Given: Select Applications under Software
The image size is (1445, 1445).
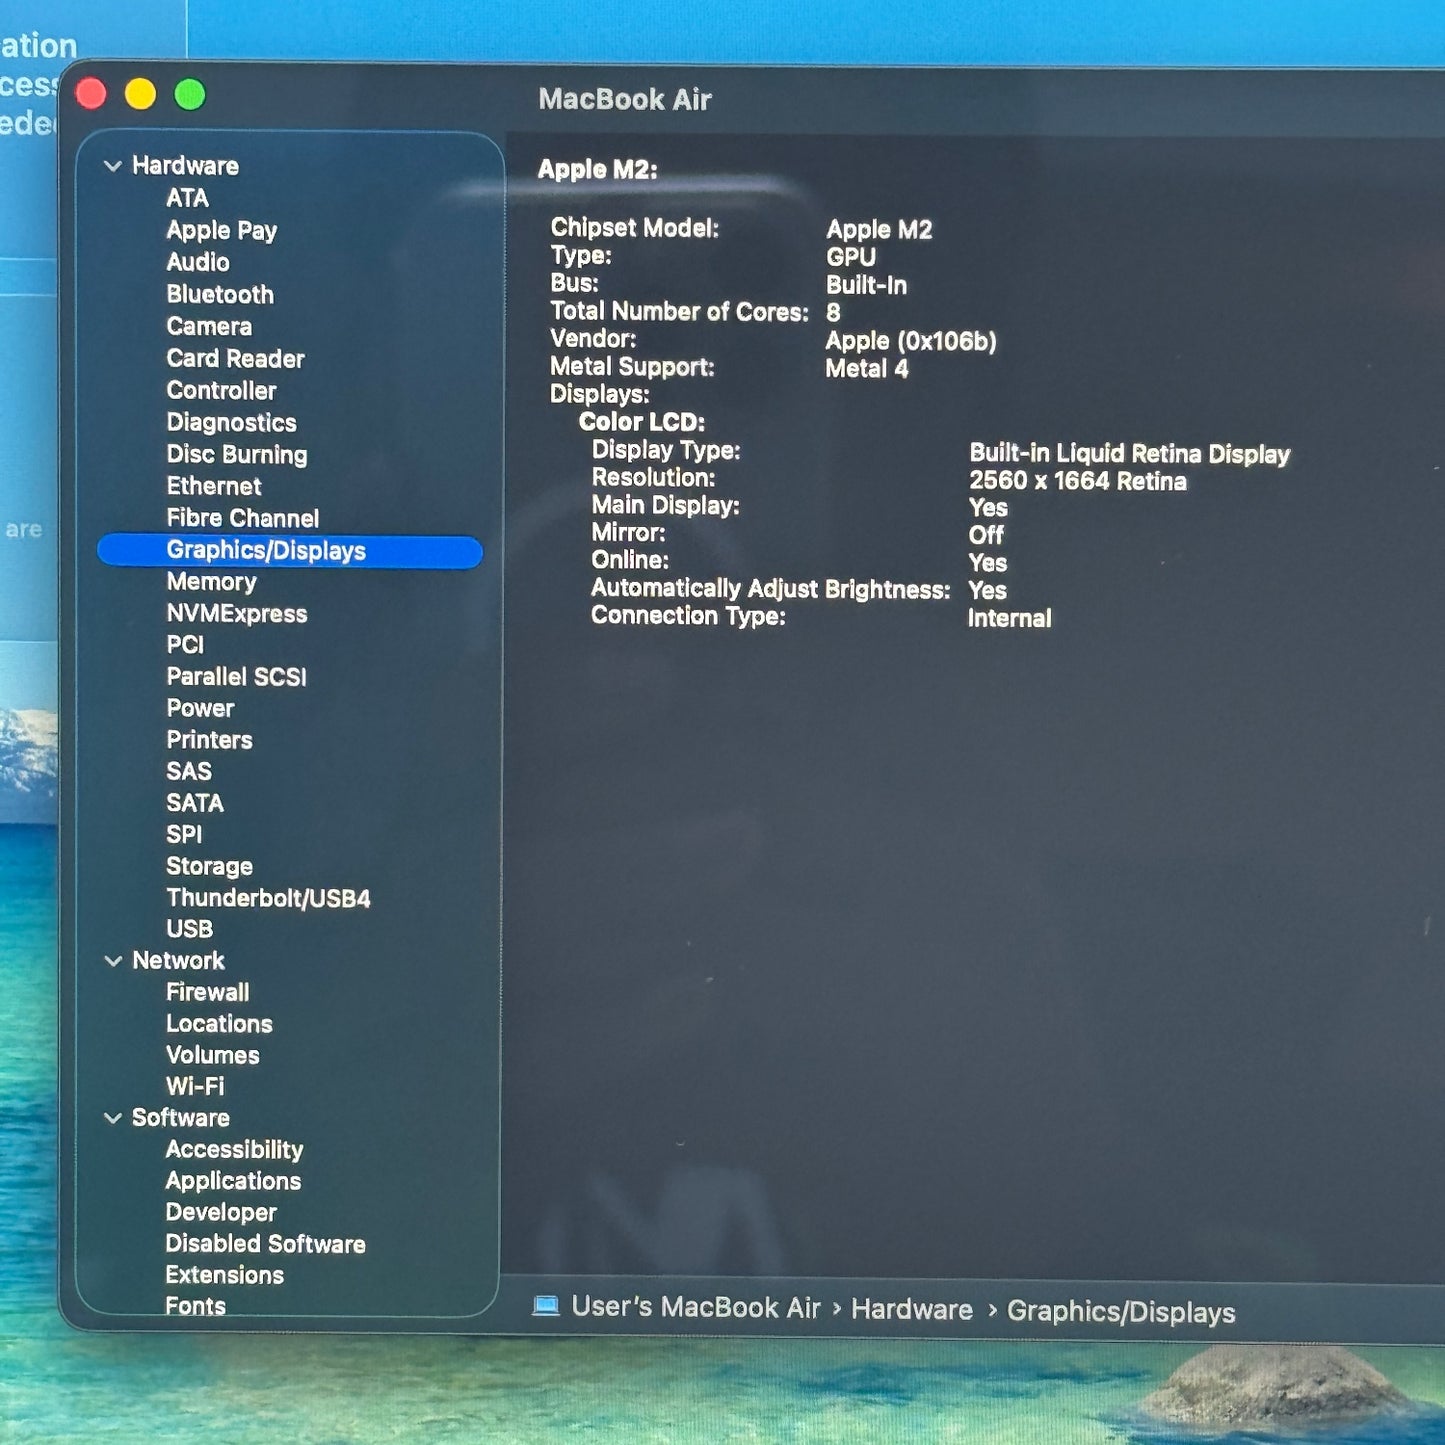Looking at the screenshot, I should pos(233,1181).
